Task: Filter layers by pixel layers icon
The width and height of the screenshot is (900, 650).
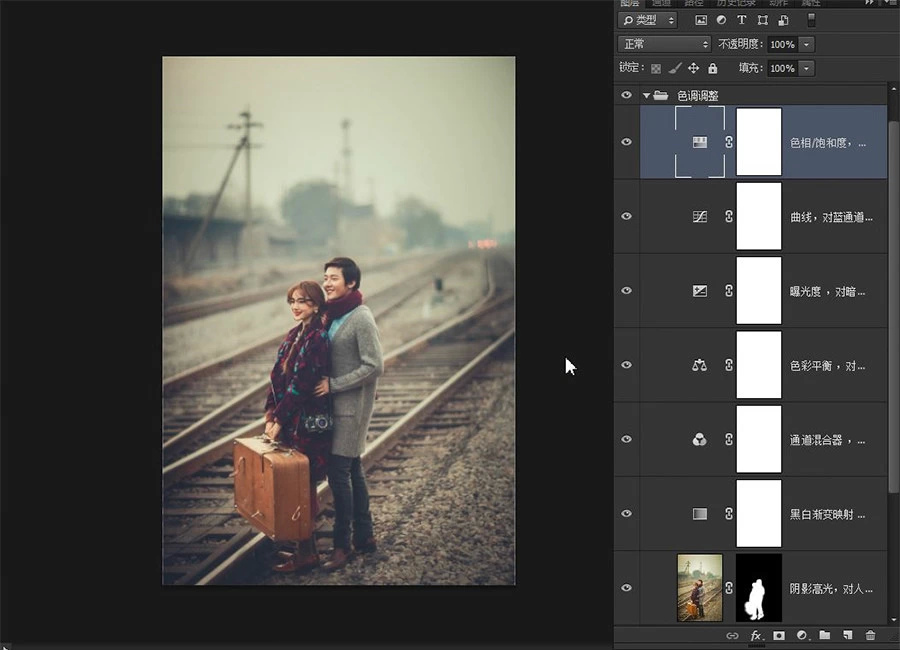Action: (x=701, y=20)
